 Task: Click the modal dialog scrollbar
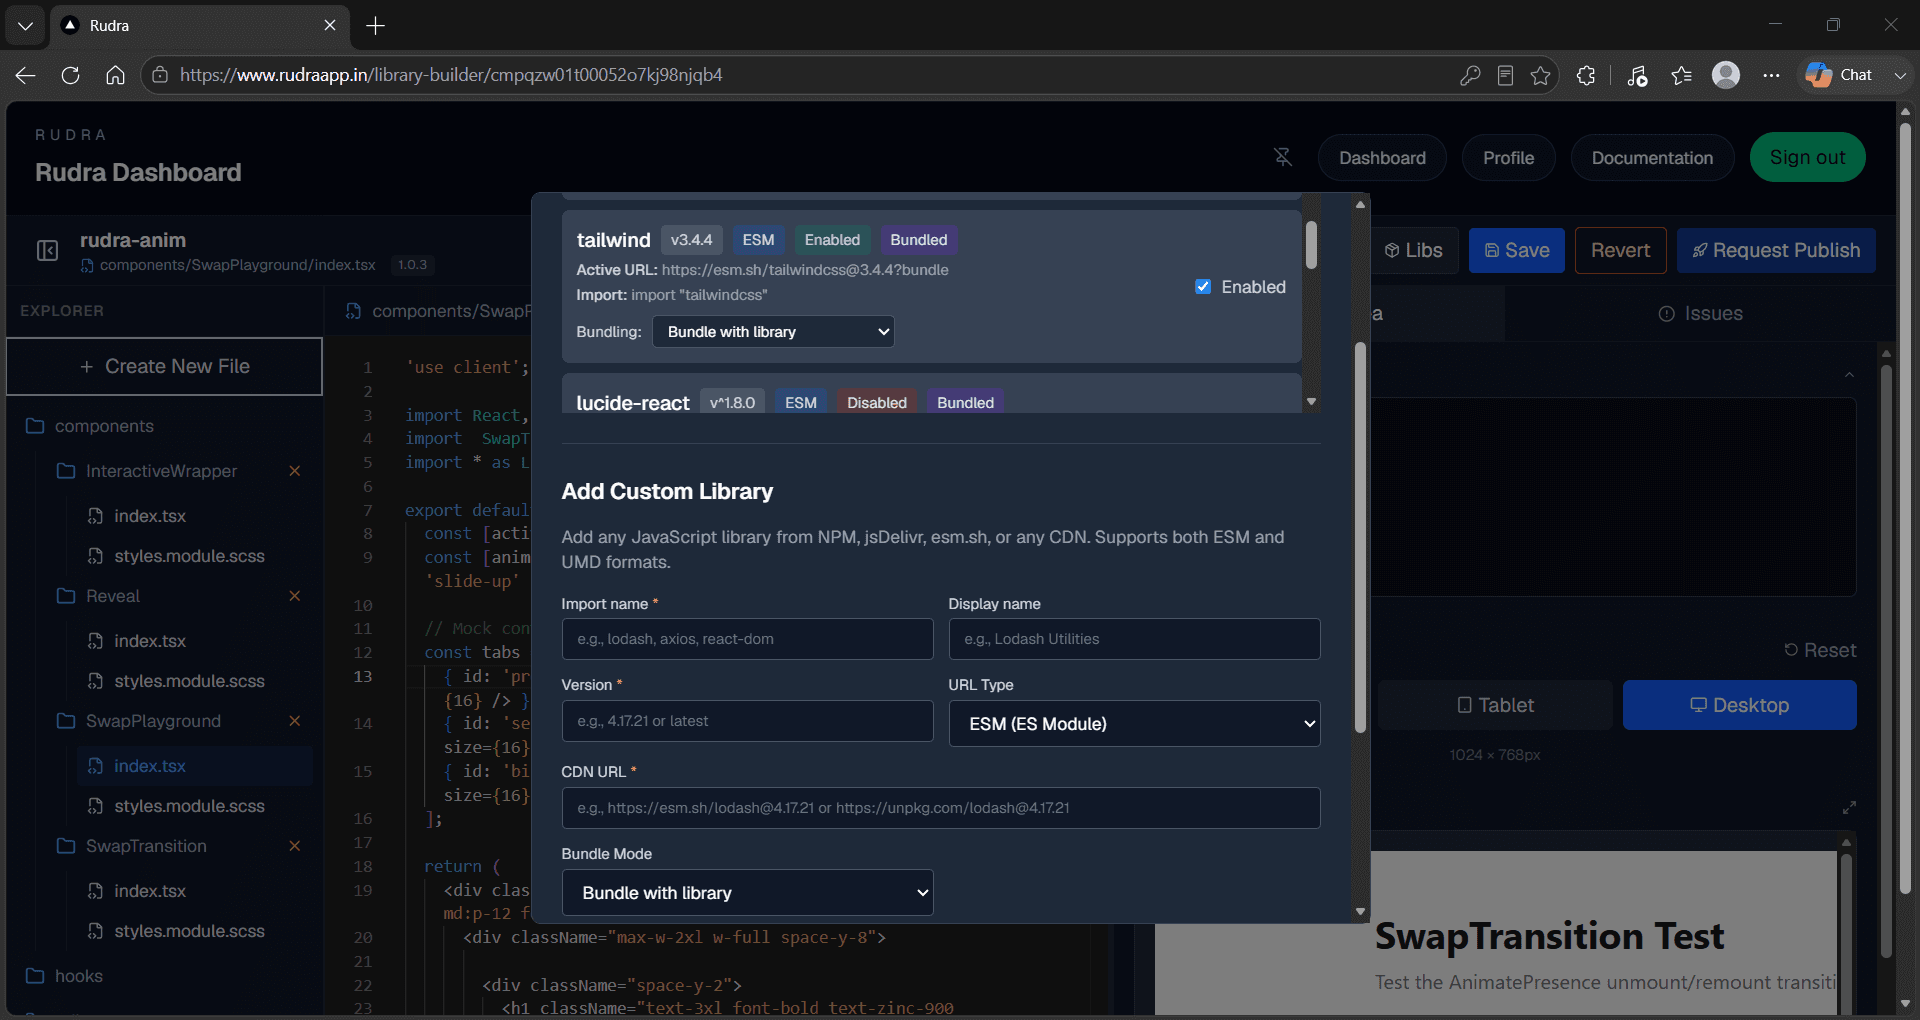[x=1360, y=538]
